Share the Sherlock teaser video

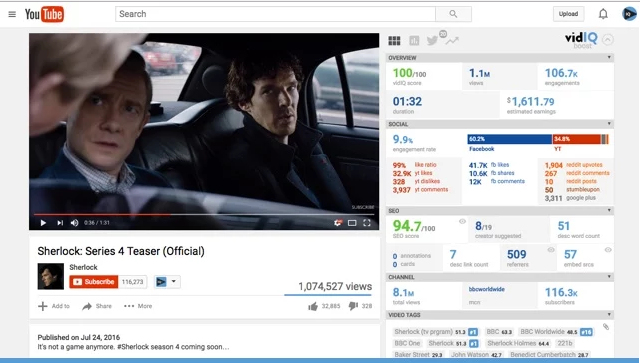click(97, 306)
